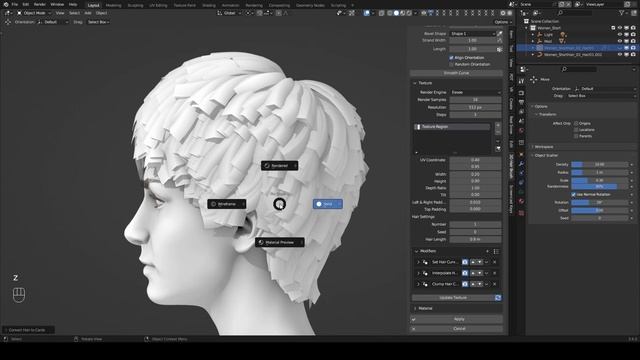The height and width of the screenshot is (360, 640).
Task: Open the Bevel Shape dropdown
Action: pyautogui.click(x=472, y=33)
